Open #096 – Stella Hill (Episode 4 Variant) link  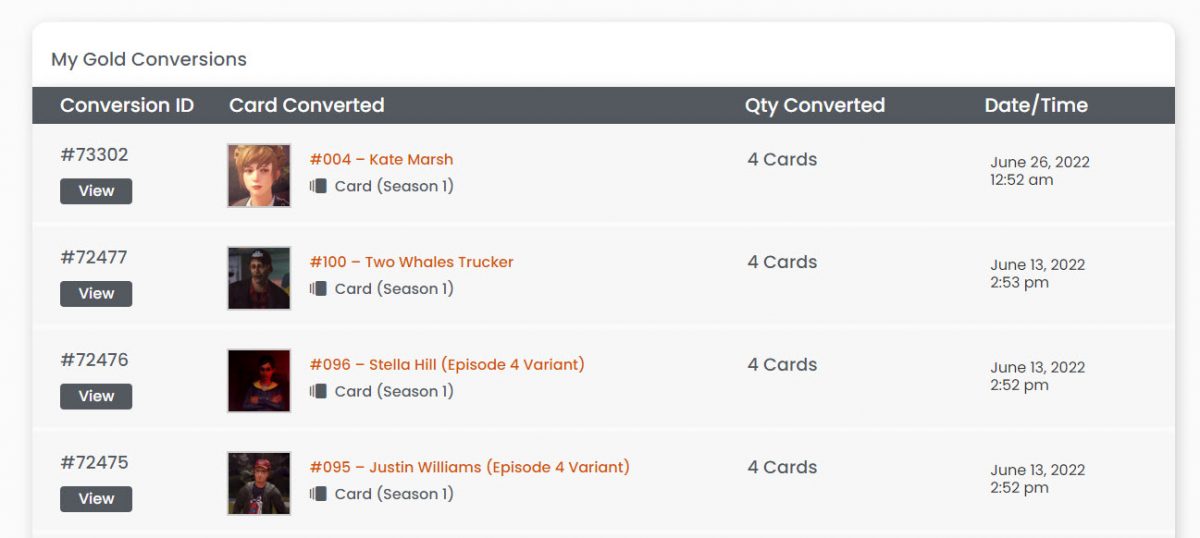[x=447, y=365]
